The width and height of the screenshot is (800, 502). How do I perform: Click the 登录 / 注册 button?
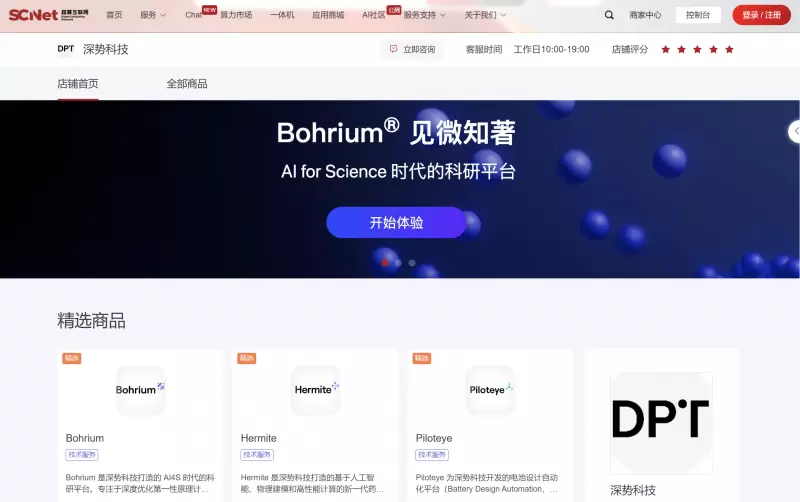click(x=761, y=15)
